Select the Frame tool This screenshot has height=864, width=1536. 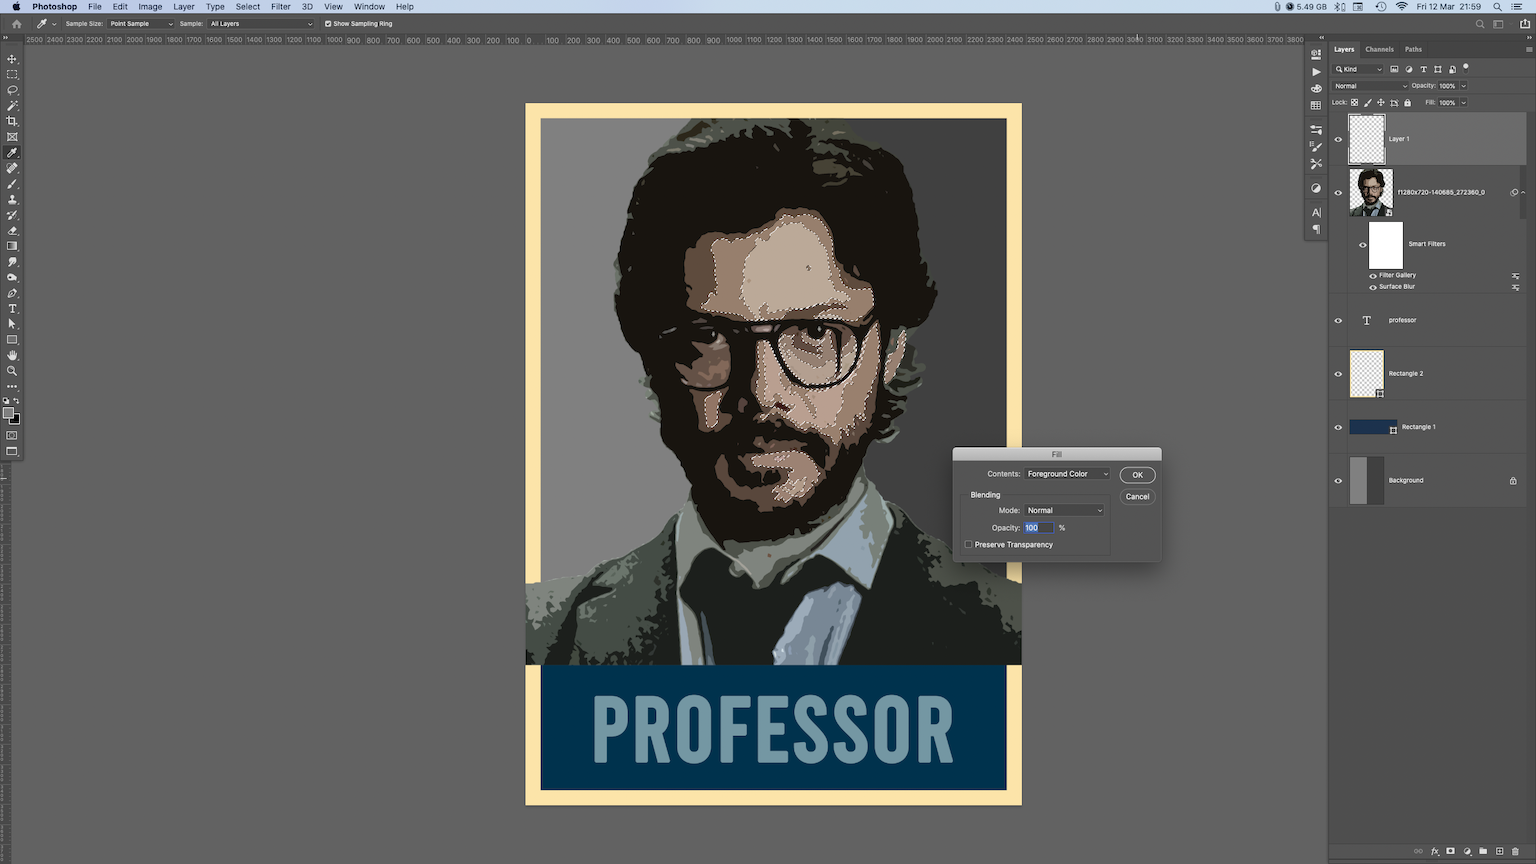(x=12, y=137)
